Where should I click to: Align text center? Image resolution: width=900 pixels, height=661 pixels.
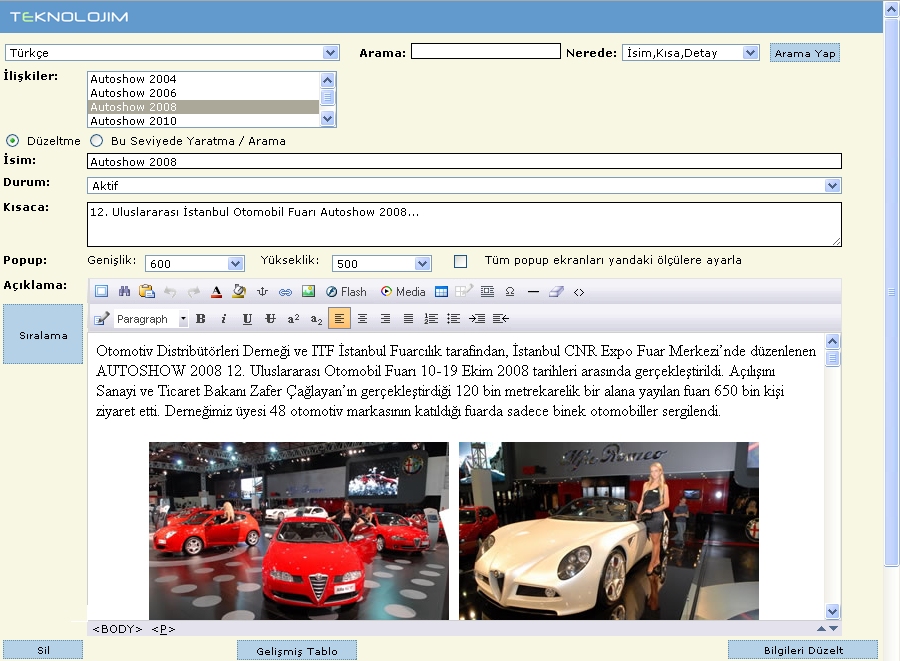(362, 318)
